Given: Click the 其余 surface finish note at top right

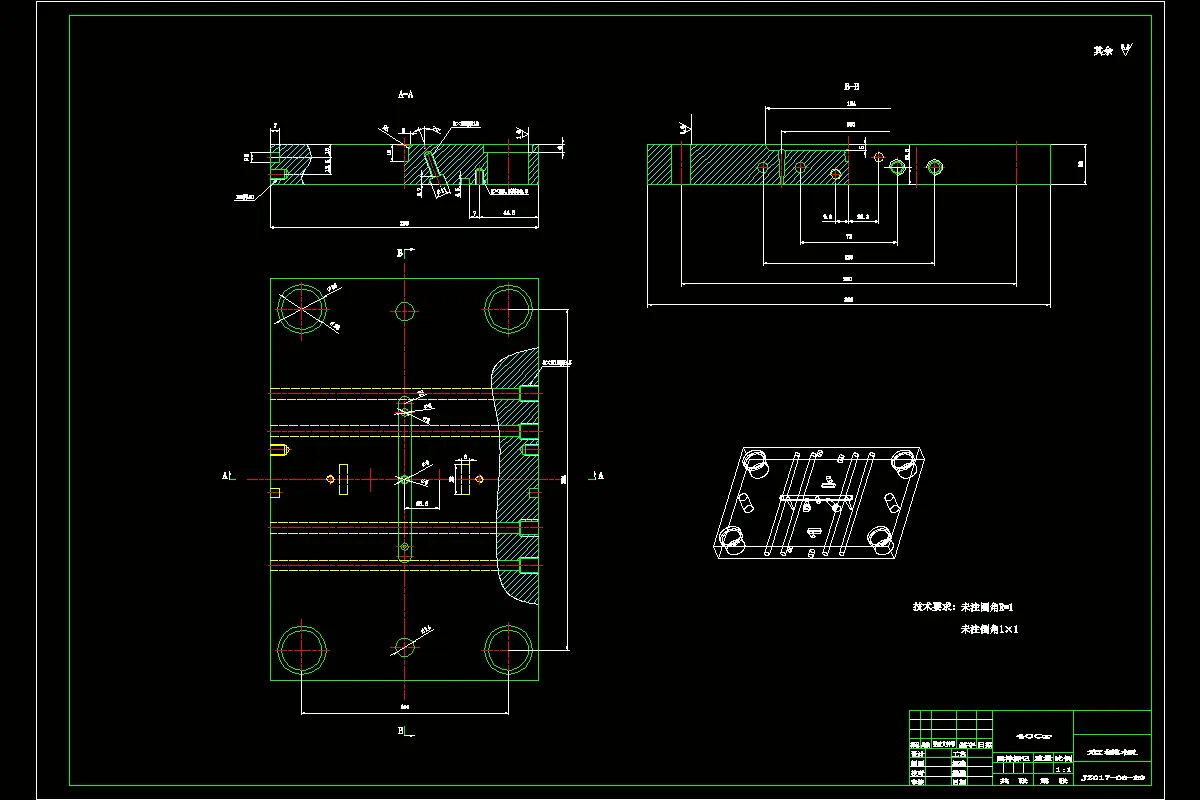Looking at the screenshot, I should 1113,50.
